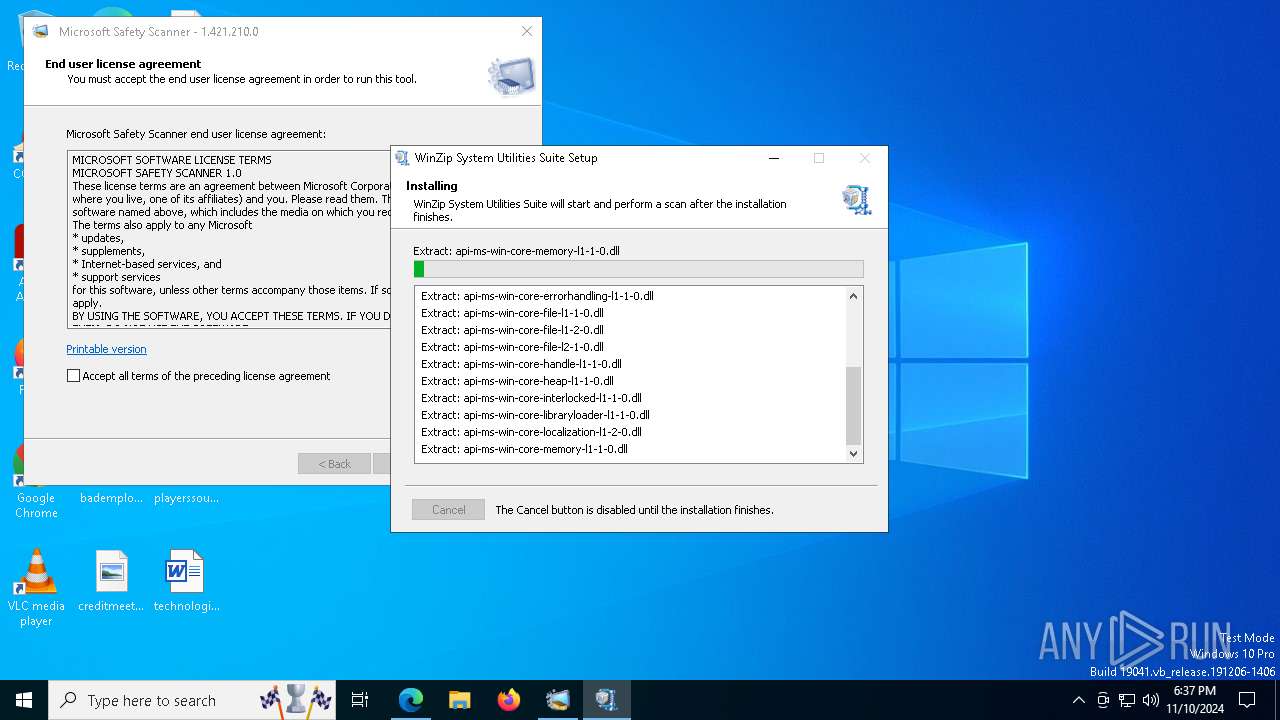Screen dimensions: 1280x720
Task: Open the notification center icon
Action: [x=1247, y=700]
